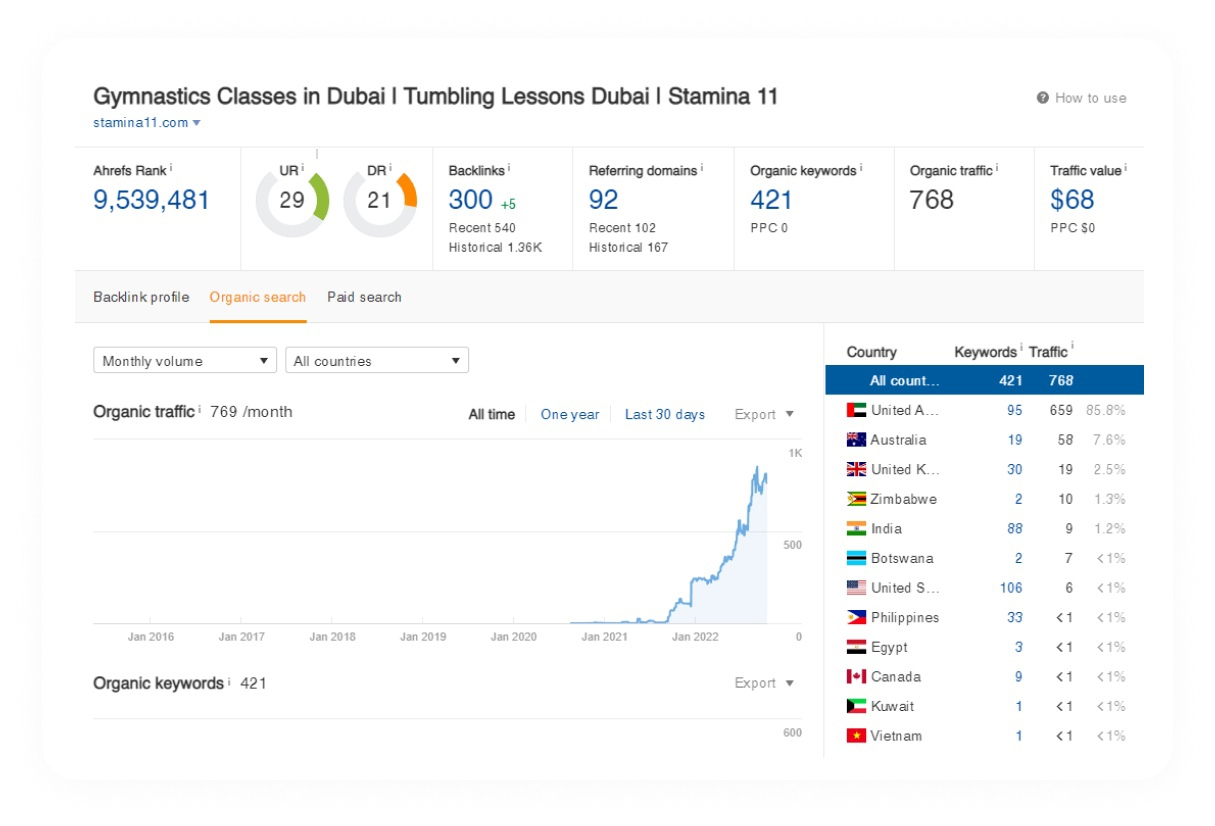Click Philippines keywords count 33
1215x826 pixels.
click(x=1015, y=617)
